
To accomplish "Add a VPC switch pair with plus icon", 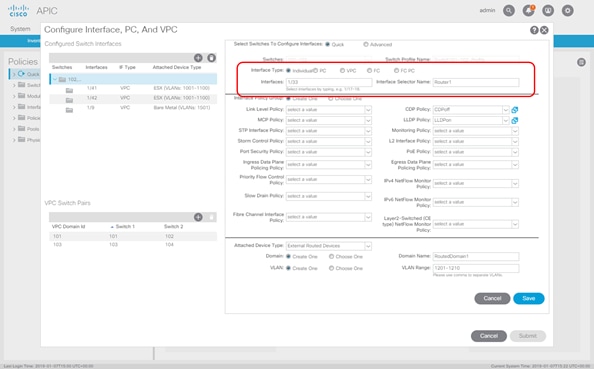I will click(198, 217).
